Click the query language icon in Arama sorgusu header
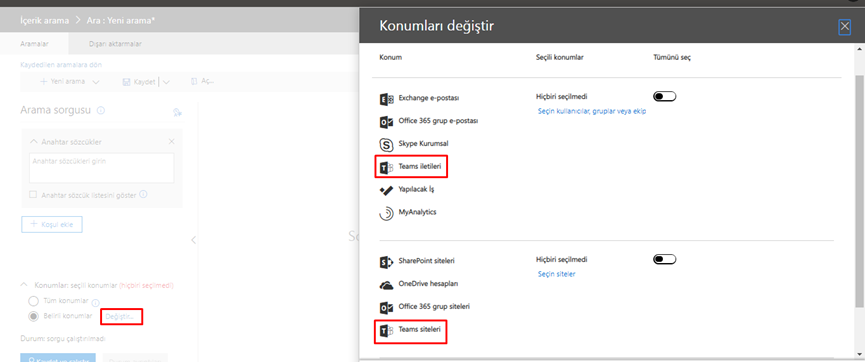Image resolution: width=865 pixels, height=362 pixels. [177, 112]
